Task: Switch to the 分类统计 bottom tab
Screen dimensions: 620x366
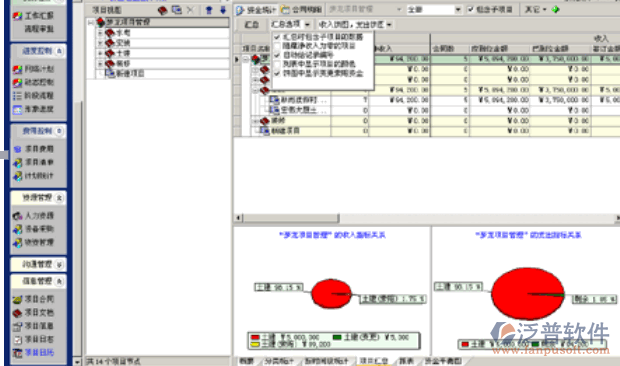Action: (x=279, y=361)
